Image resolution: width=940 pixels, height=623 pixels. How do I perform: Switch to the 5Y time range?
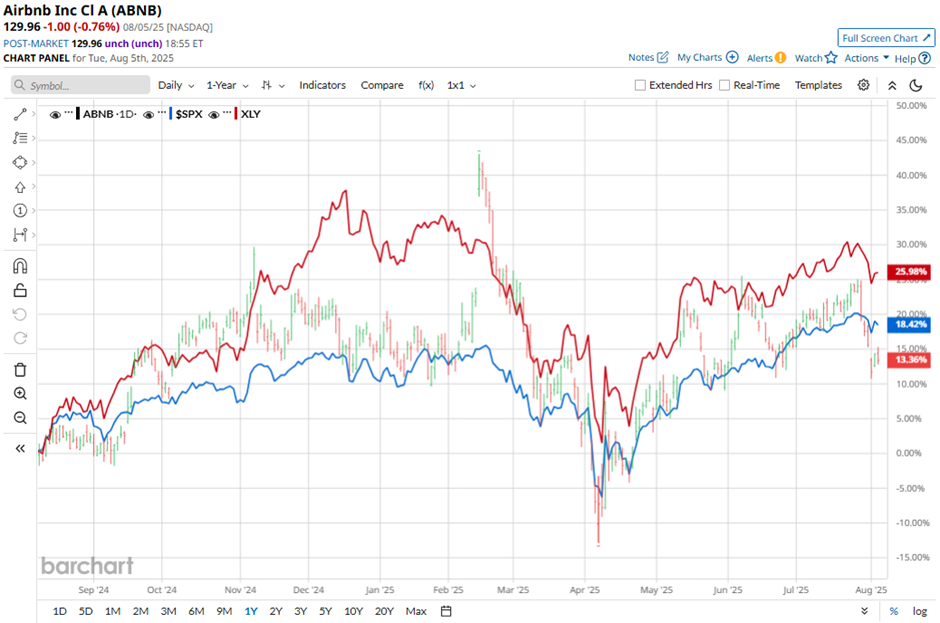coord(326,611)
